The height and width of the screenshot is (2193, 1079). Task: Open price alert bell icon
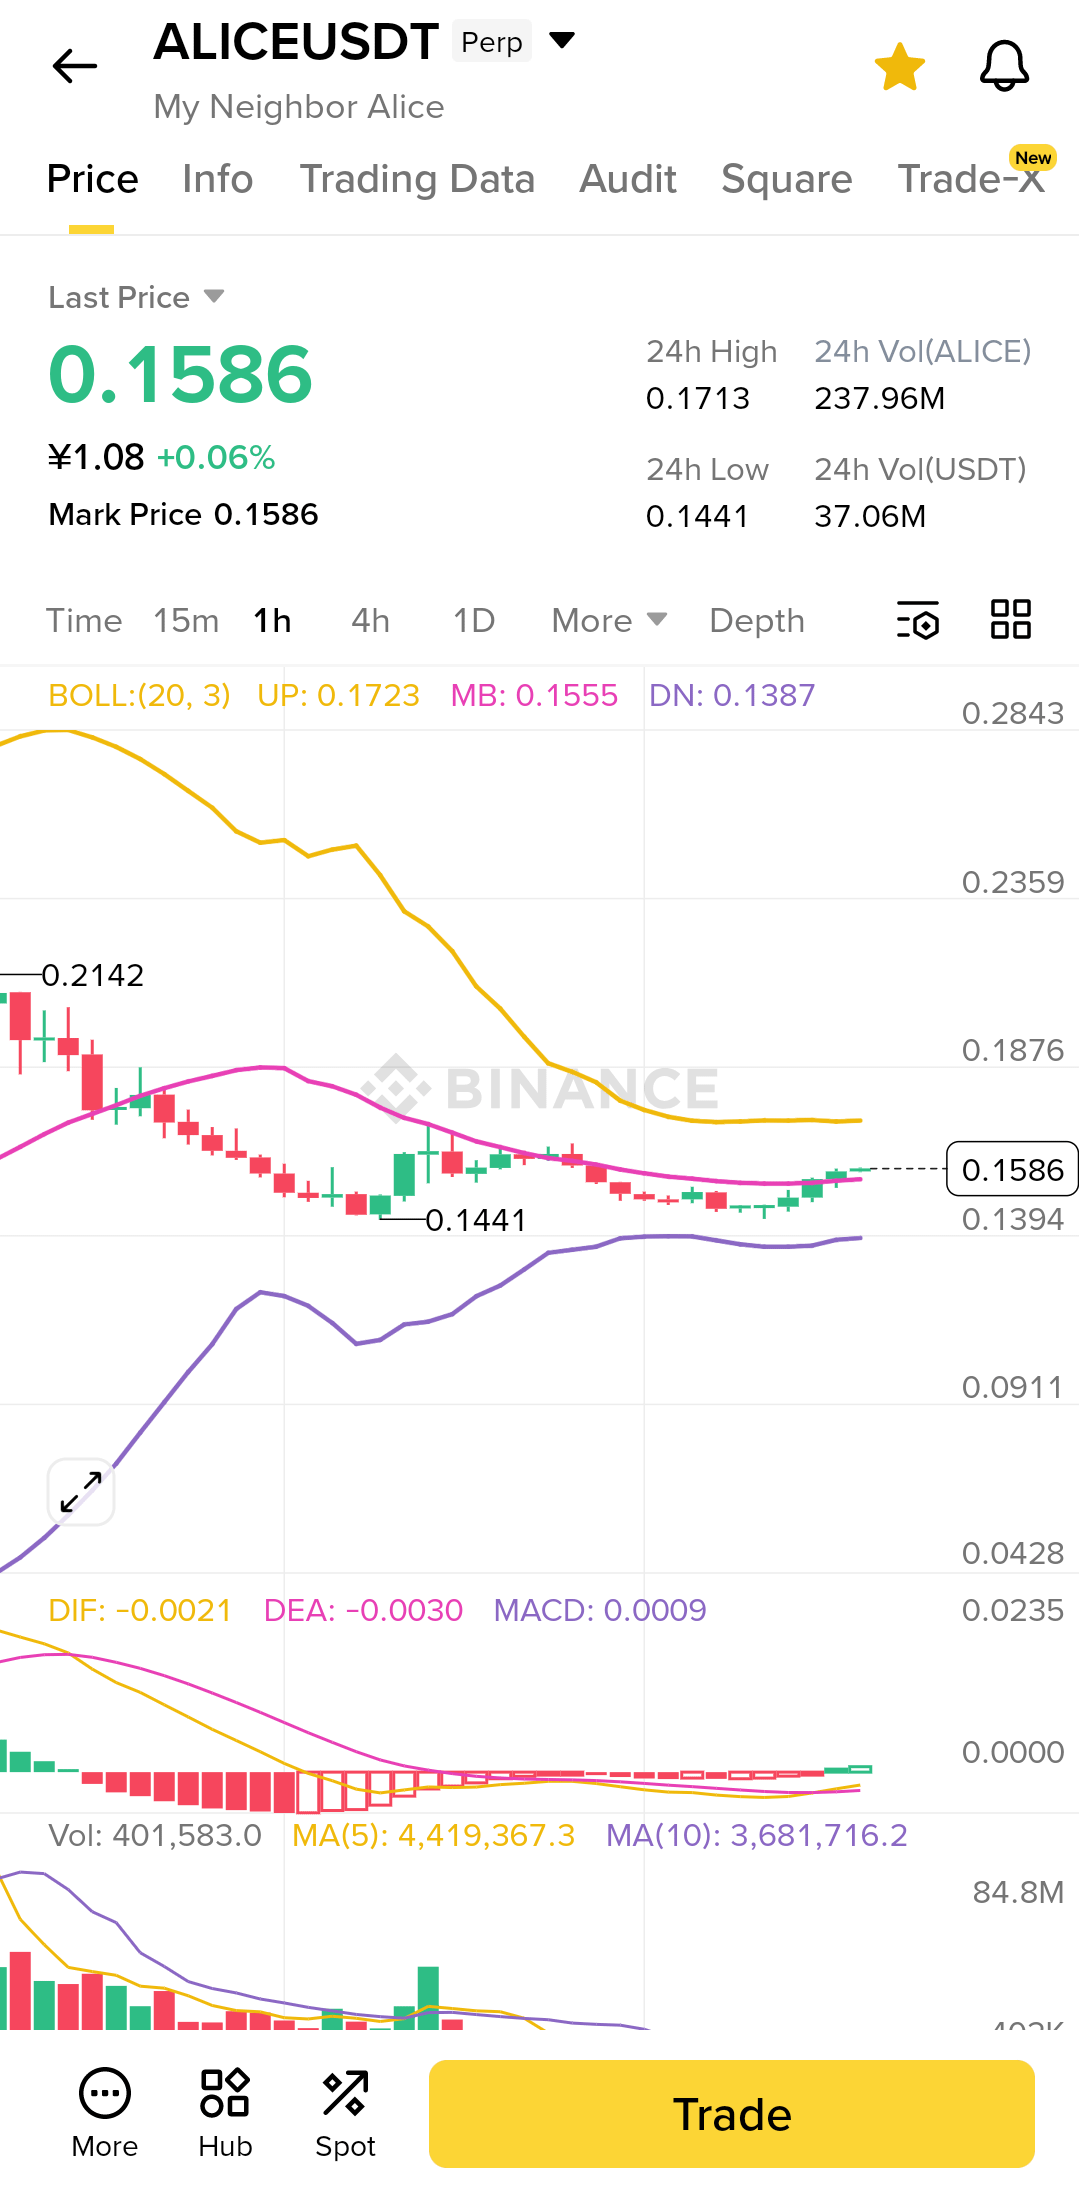[1004, 67]
